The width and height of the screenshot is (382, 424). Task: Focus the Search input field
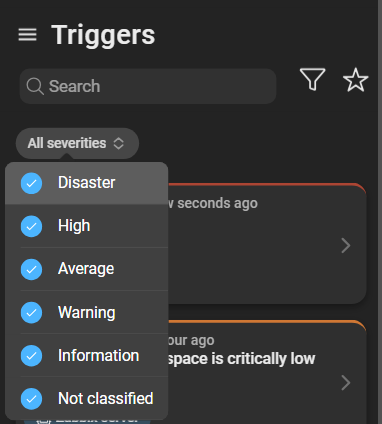tap(148, 86)
